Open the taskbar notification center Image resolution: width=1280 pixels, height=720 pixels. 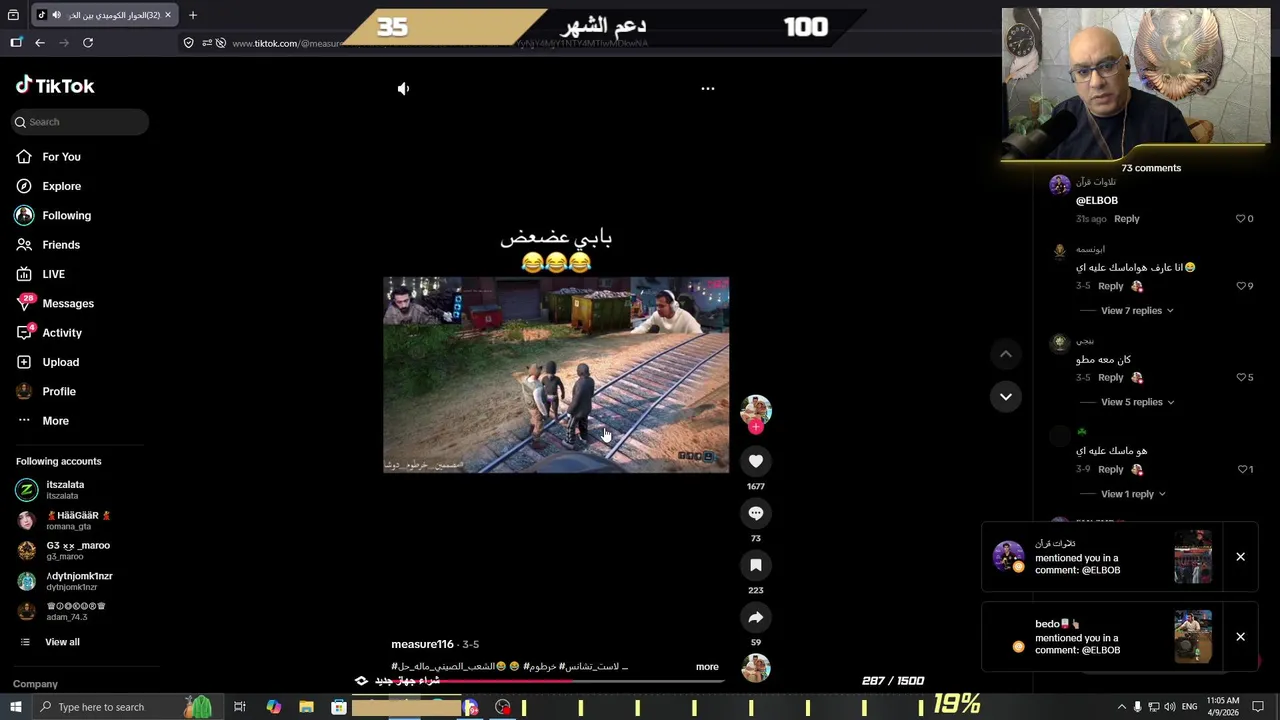pyautogui.click(x=1259, y=707)
